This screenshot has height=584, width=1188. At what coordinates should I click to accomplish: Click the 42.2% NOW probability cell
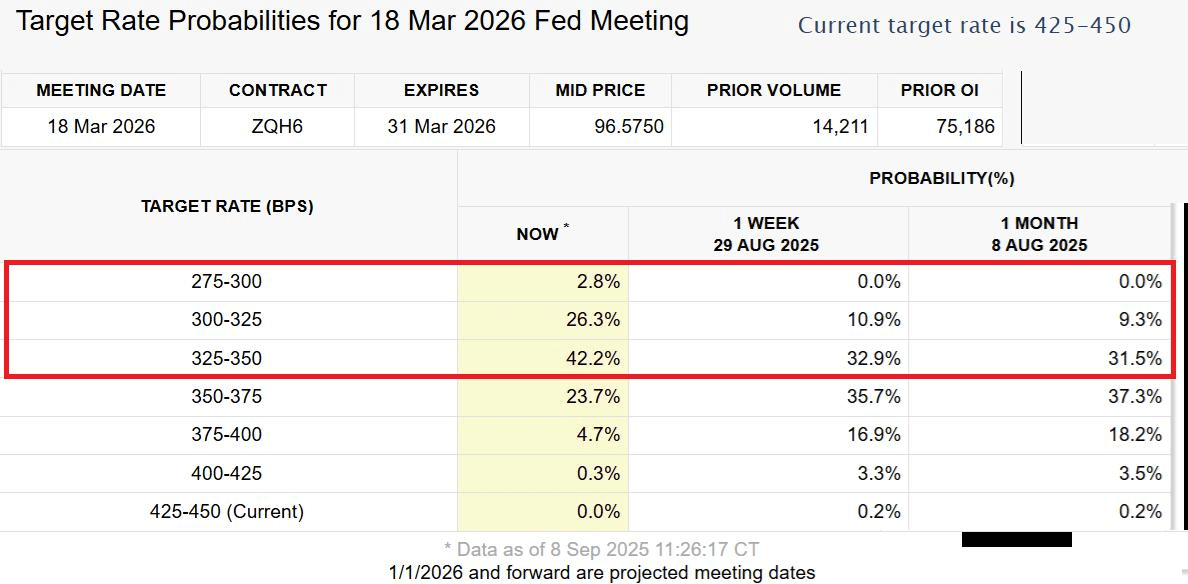tap(596, 358)
